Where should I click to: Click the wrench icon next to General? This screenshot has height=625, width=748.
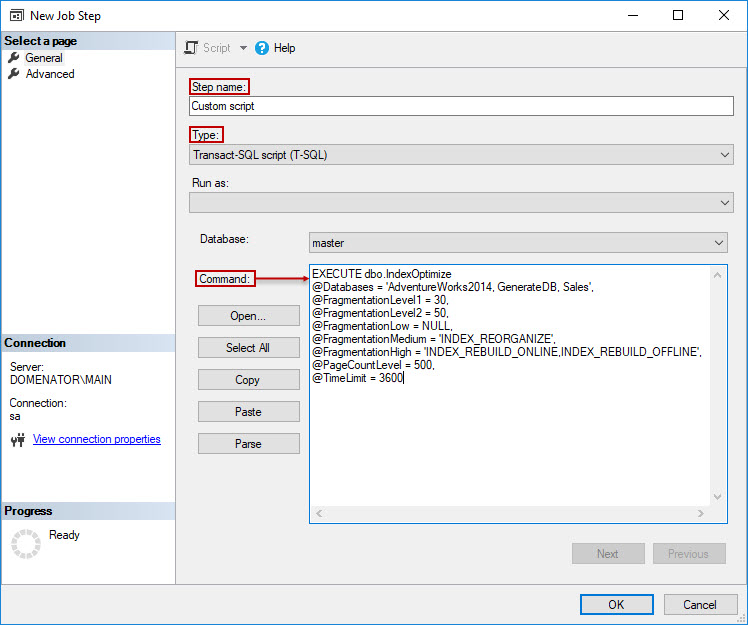point(14,58)
